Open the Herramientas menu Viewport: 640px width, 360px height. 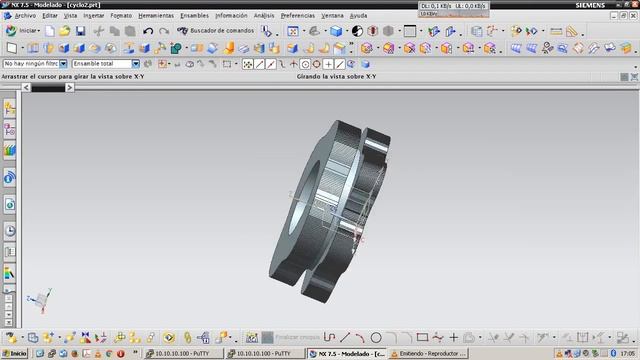[x=156, y=16]
